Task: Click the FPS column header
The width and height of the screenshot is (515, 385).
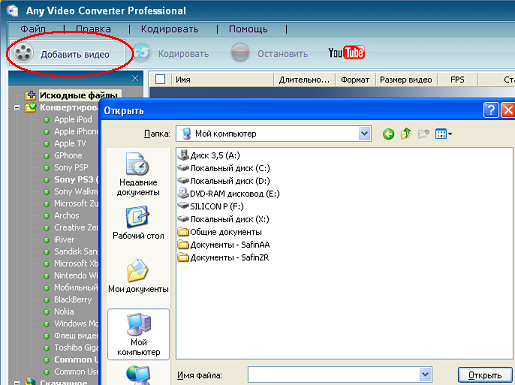Action: click(457, 80)
